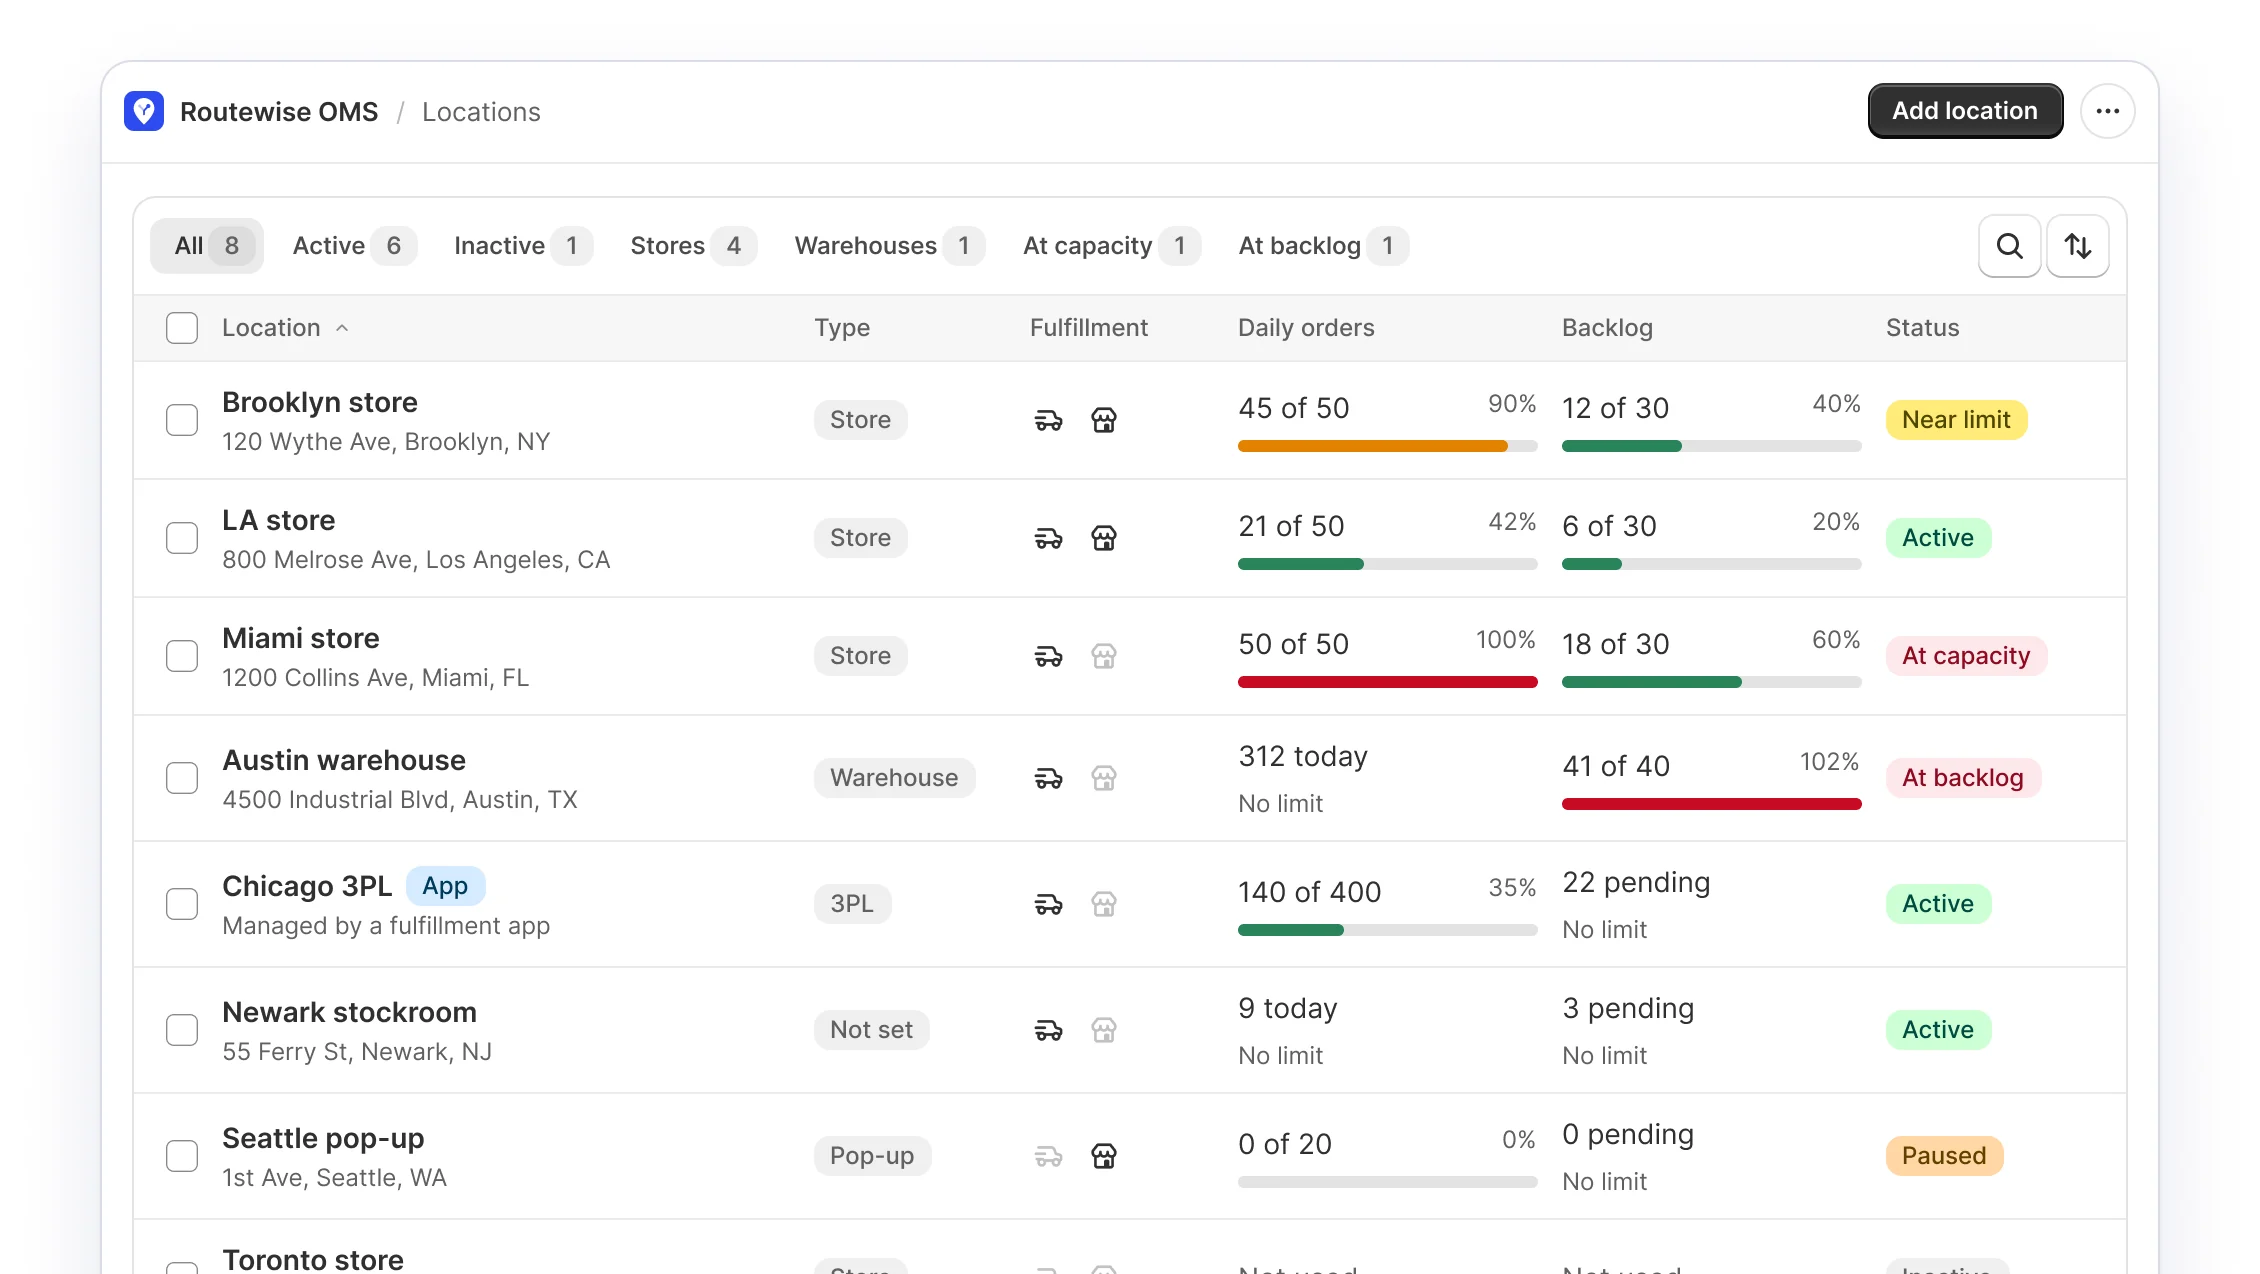Click Miami store dimmed storefront icon

pyautogui.click(x=1104, y=656)
